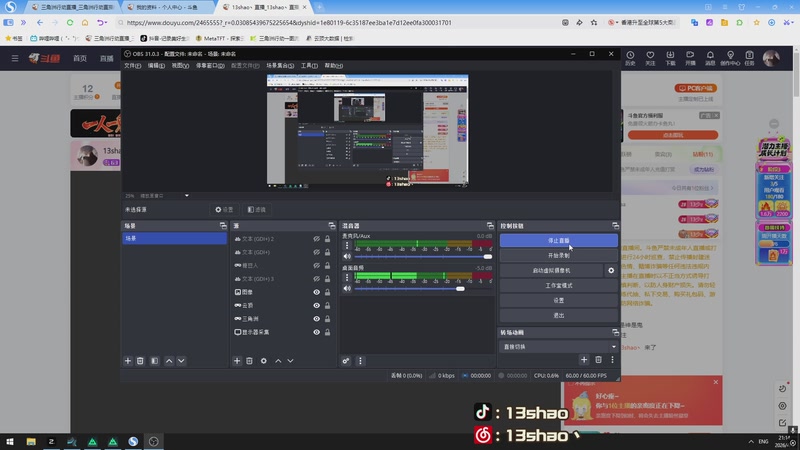The height and width of the screenshot is (450, 800).
Task: Click 工作室模式 studio mode button
Action: coord(559,285)
